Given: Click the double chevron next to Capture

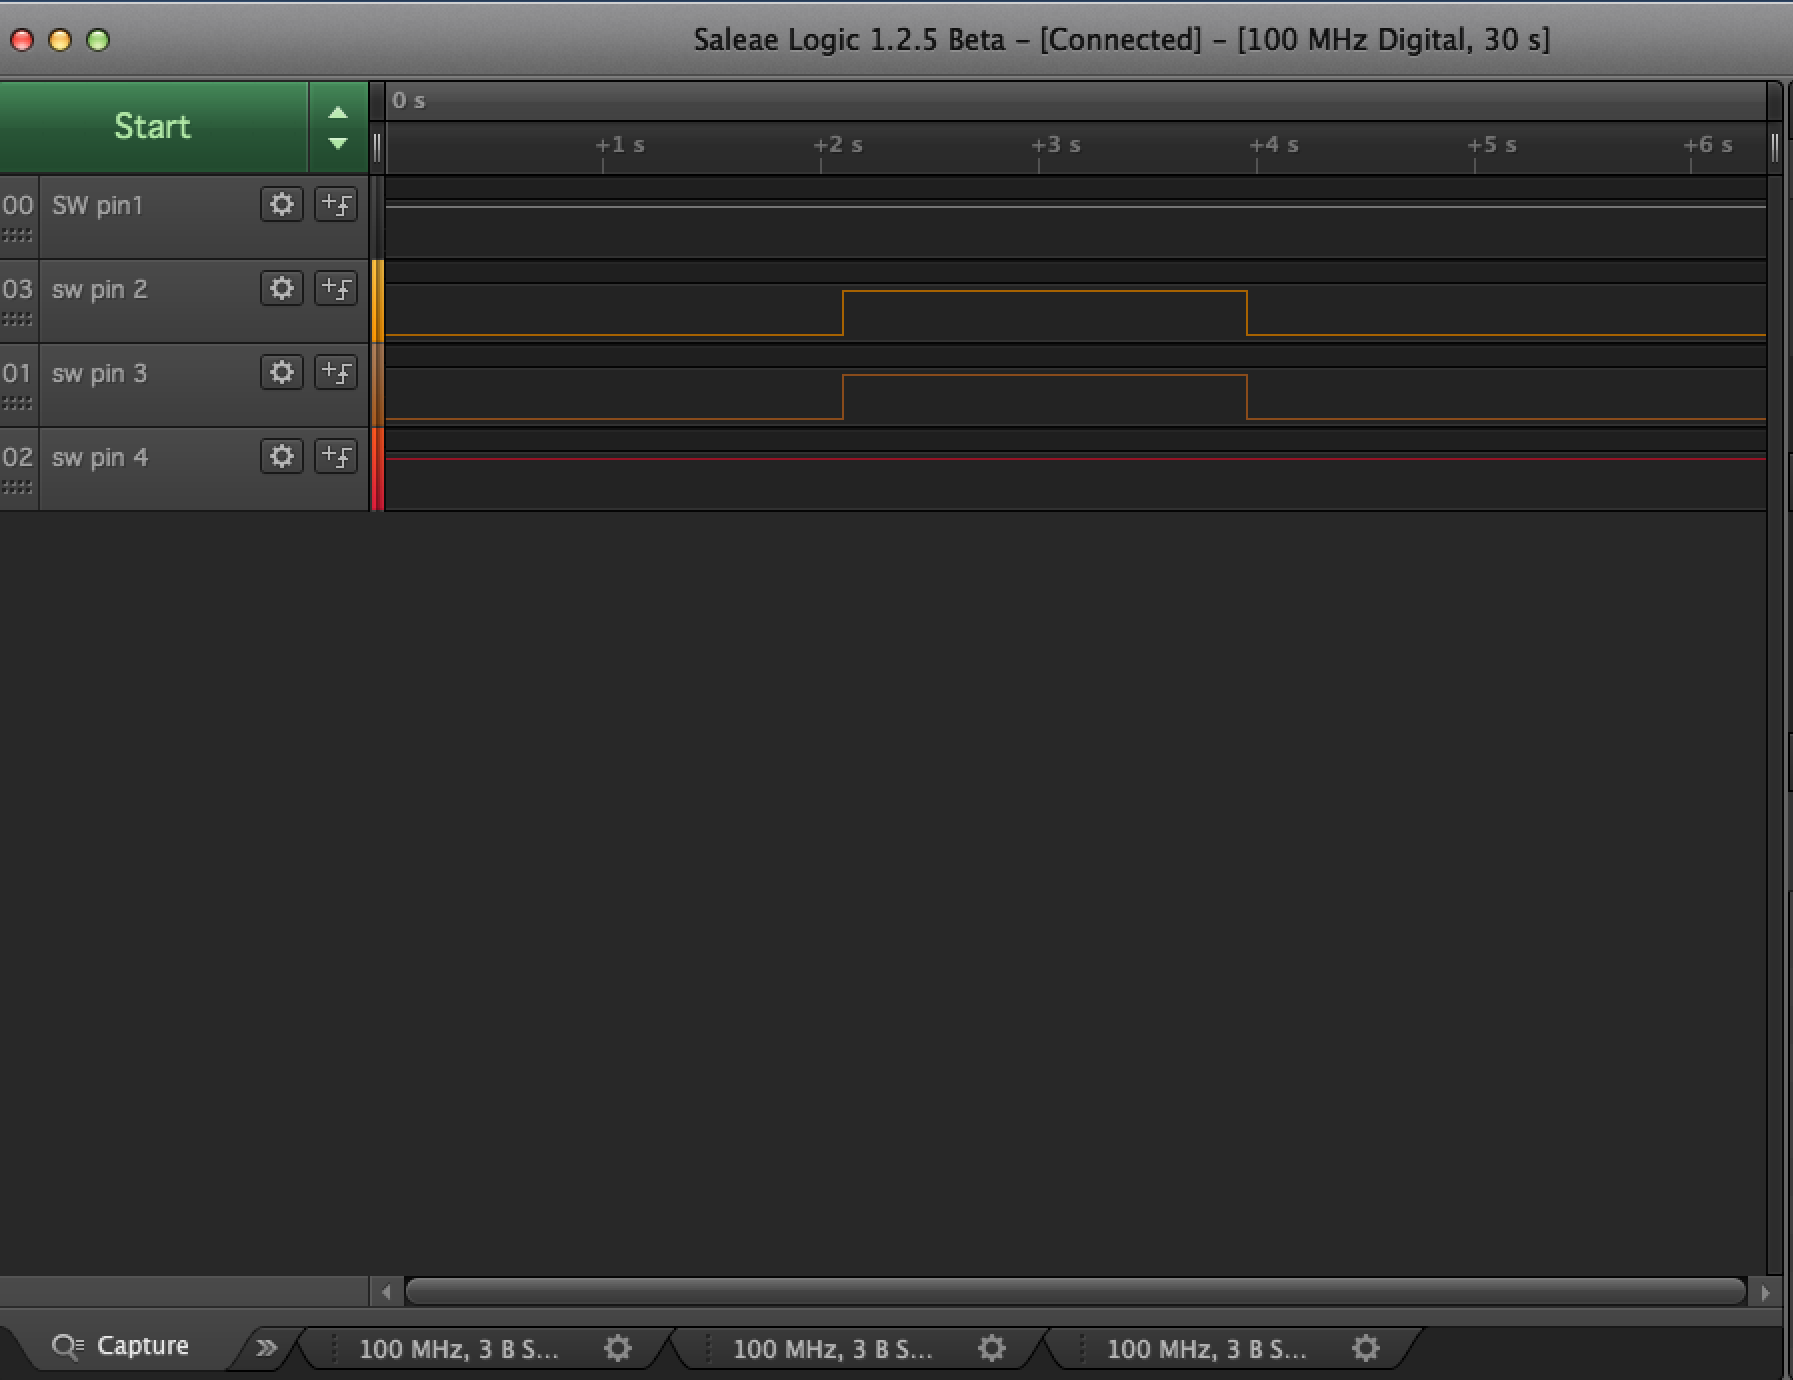Looking at the screenshot, I should click(x=266, y=1348).
